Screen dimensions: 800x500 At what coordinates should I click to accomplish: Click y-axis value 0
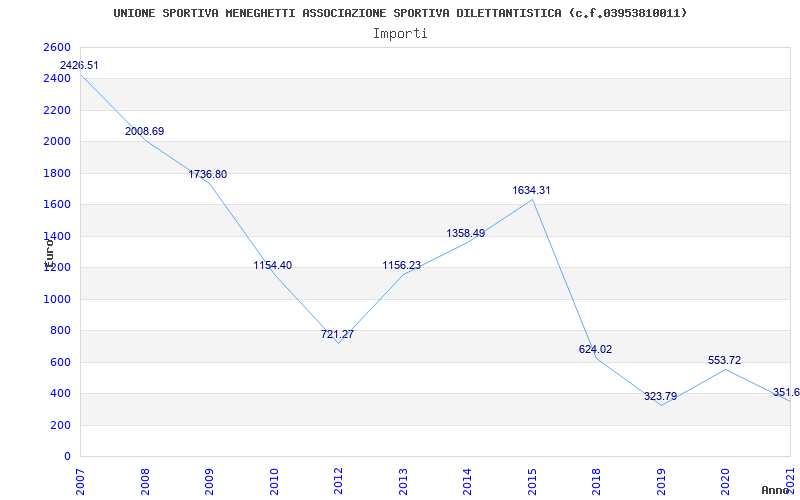point(67,456)
